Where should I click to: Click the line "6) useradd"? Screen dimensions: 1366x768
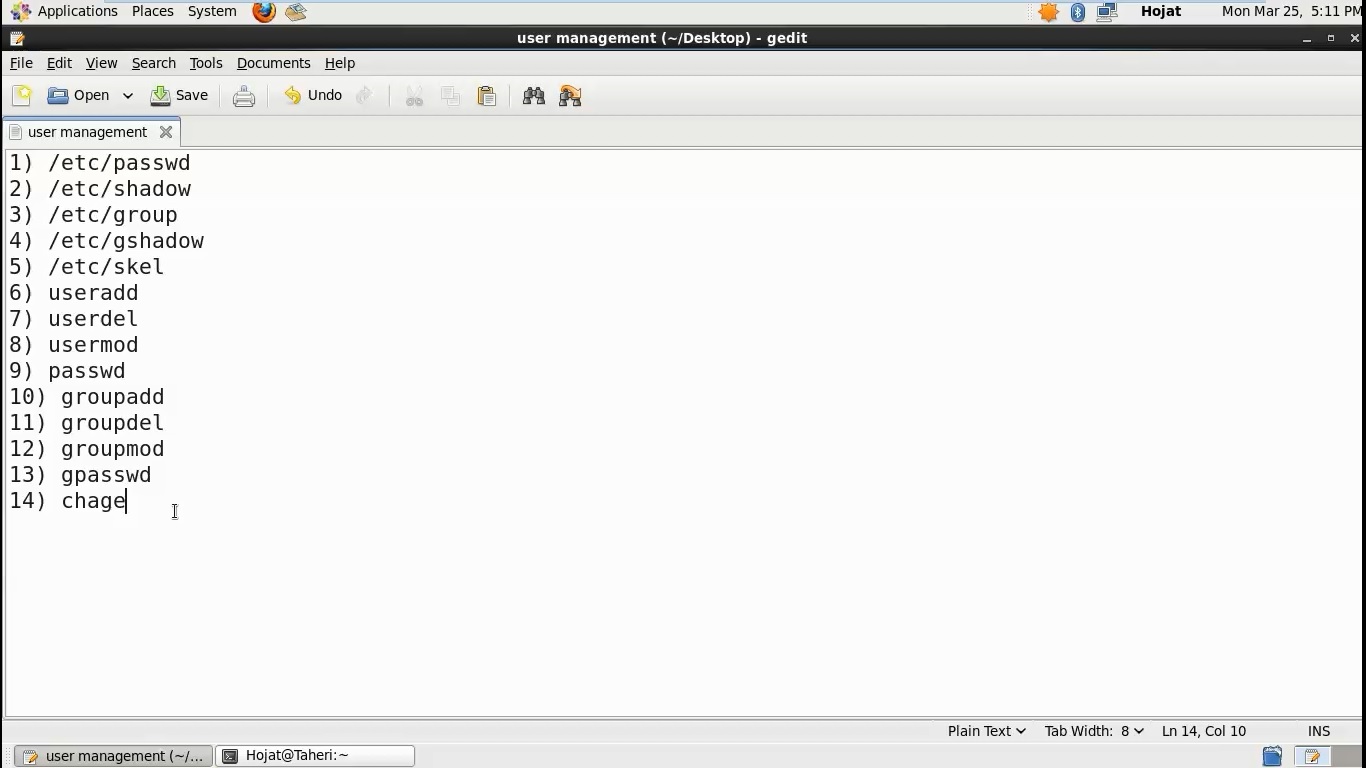coord(74,293)
